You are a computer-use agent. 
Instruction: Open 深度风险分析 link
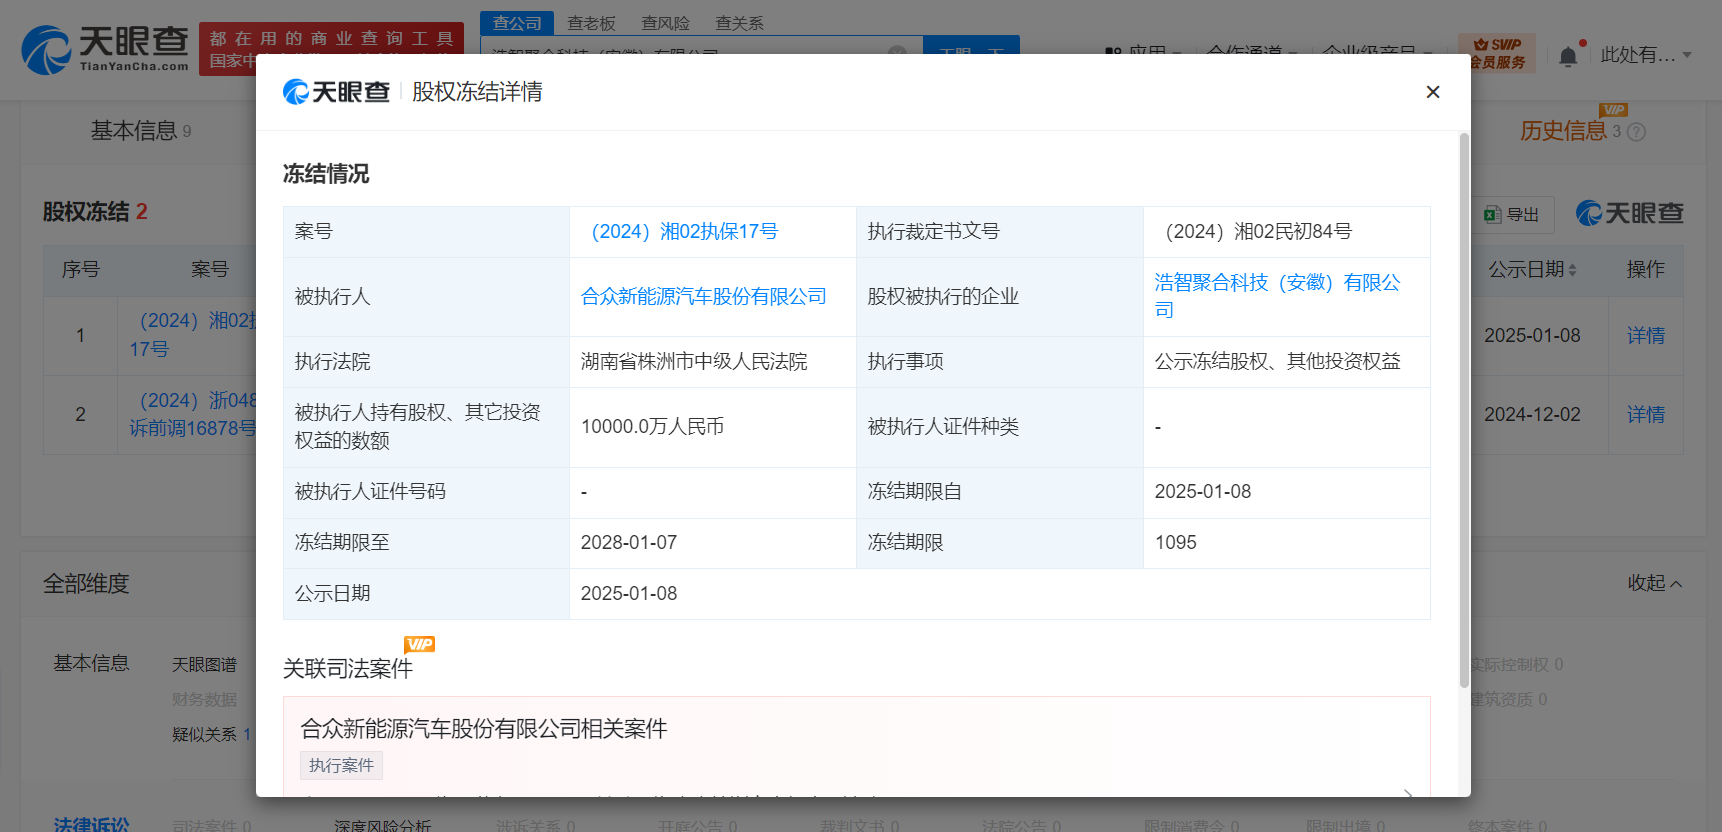(x=382, y=825)
